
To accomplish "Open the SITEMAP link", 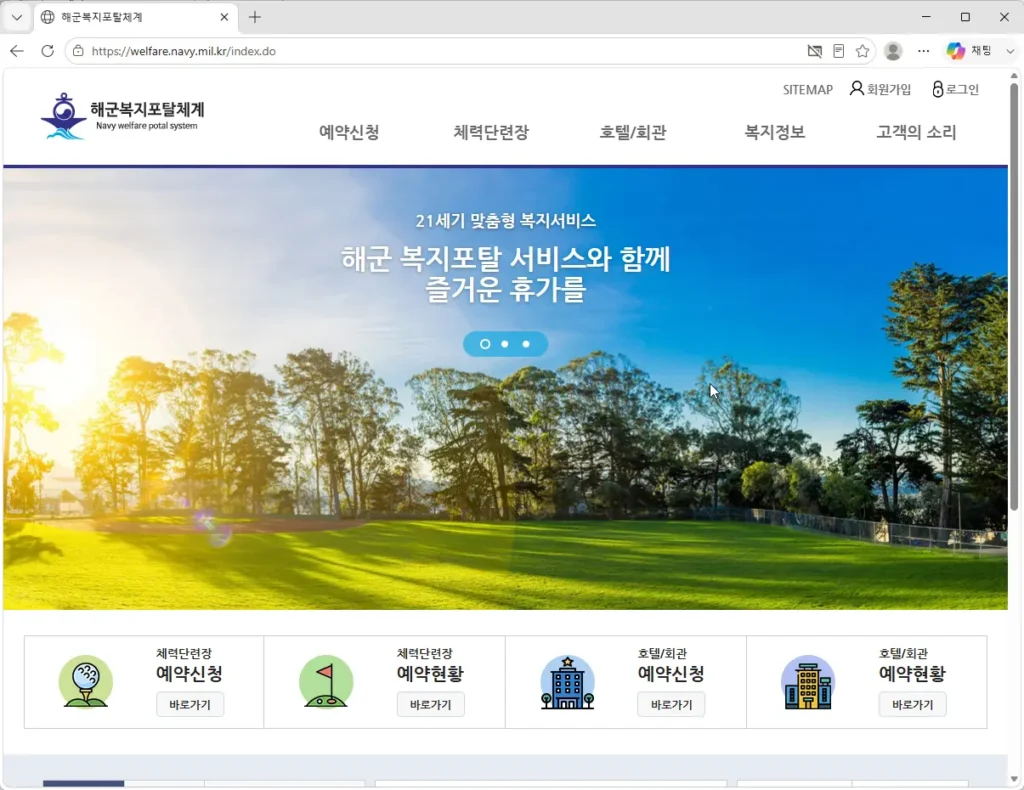I will click(x=808, y=89).
